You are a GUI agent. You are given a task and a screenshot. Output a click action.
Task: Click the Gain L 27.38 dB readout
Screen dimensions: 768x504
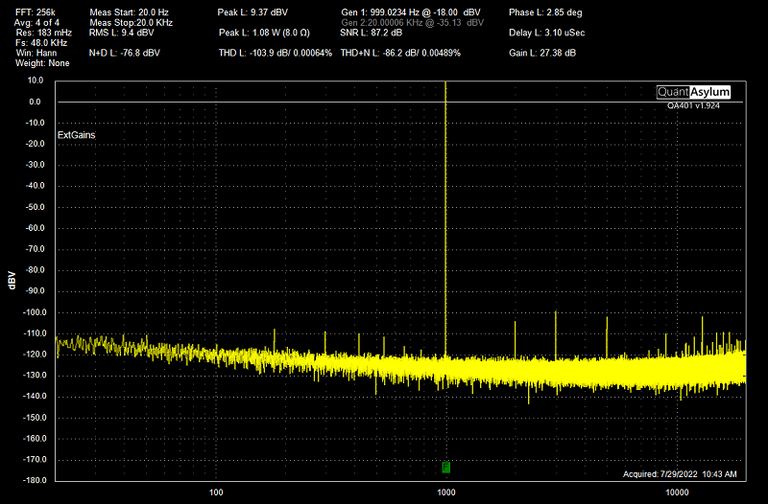tap(540, 52)
